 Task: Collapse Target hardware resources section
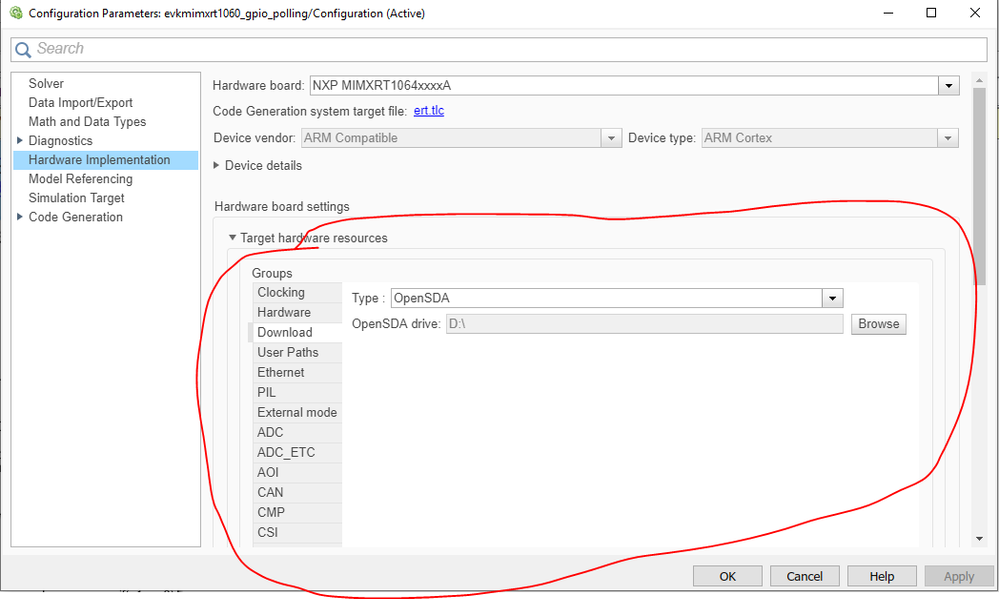233,237
